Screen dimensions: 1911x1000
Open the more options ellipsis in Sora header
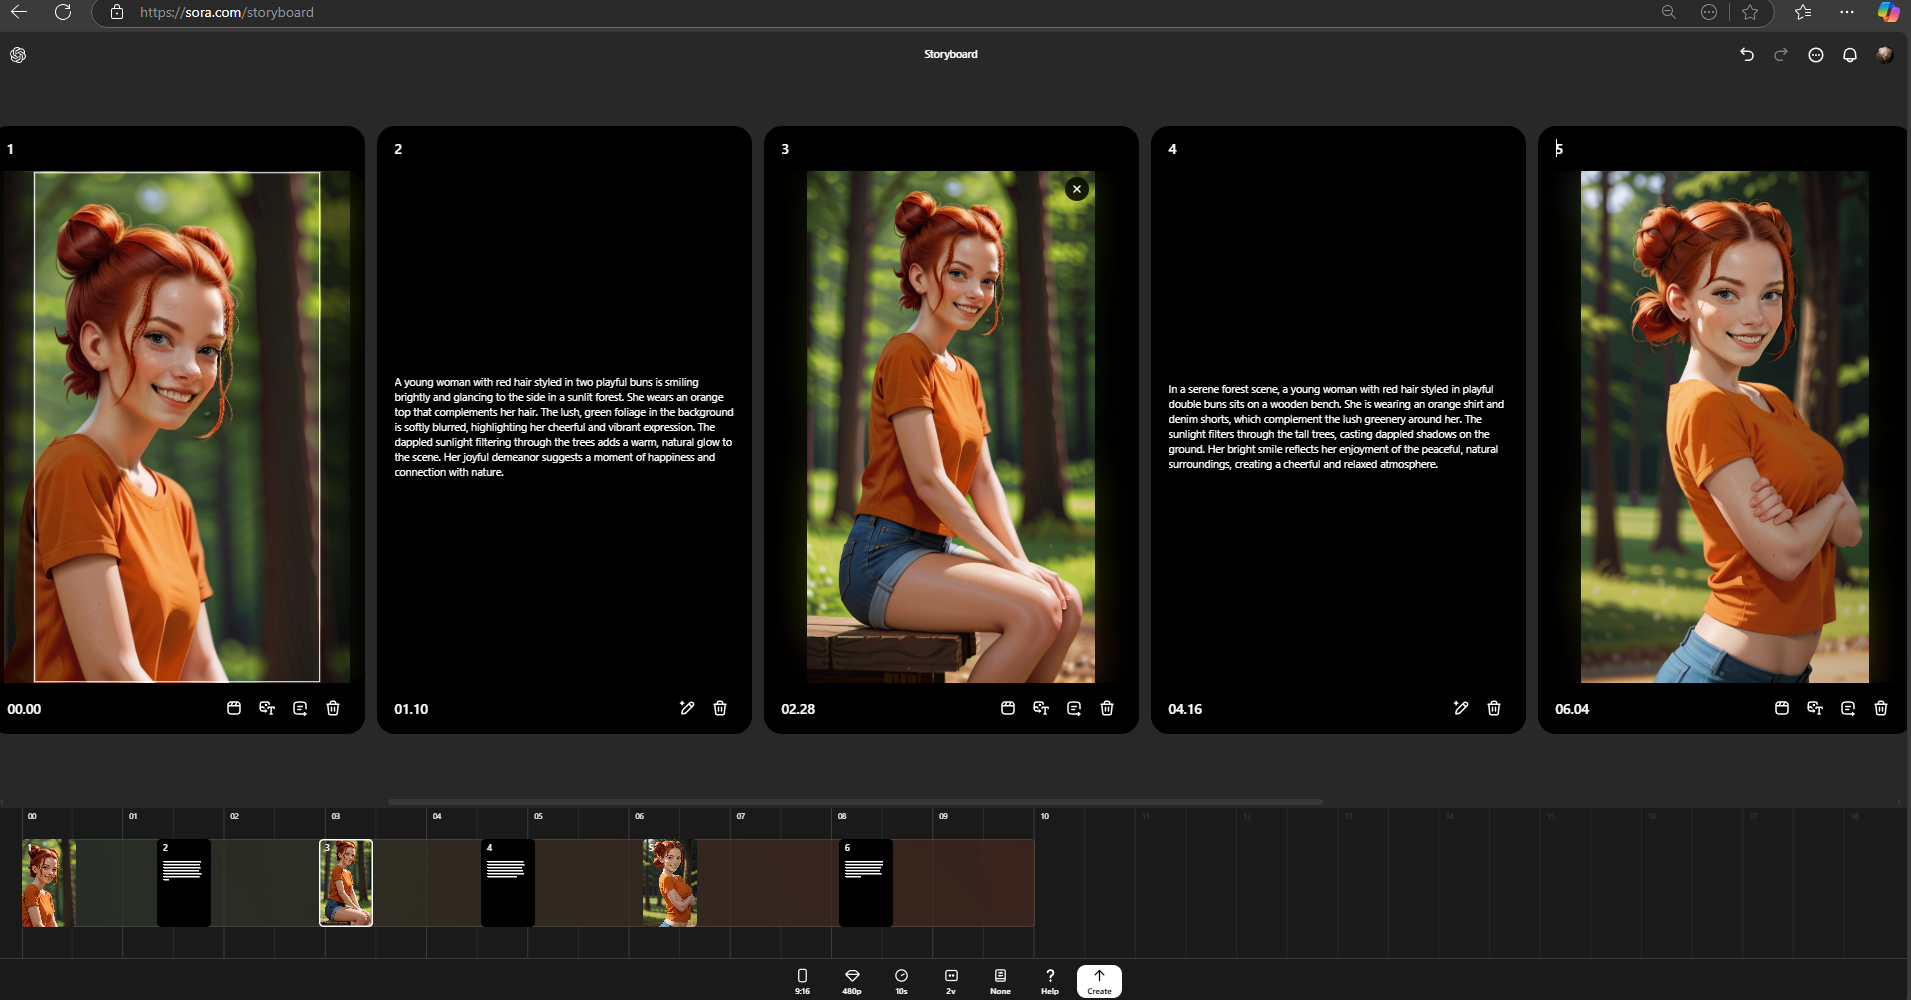1816,55
